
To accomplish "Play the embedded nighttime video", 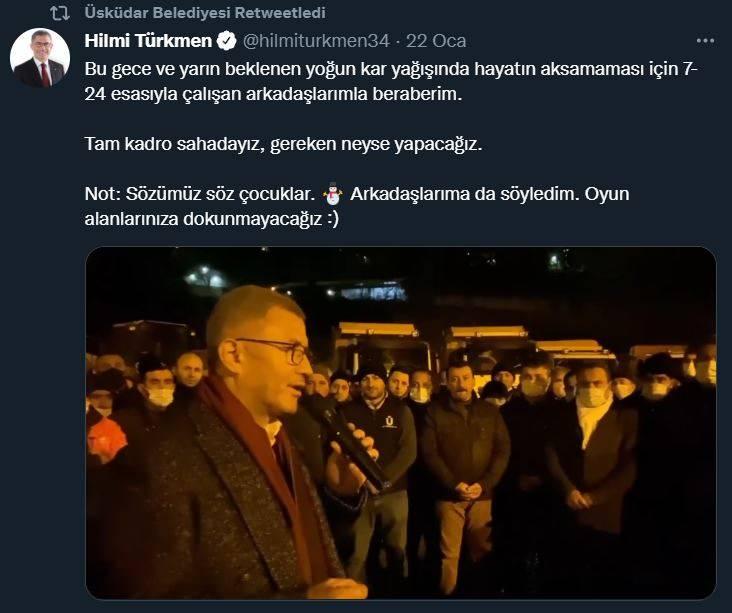I will [401, 423].
